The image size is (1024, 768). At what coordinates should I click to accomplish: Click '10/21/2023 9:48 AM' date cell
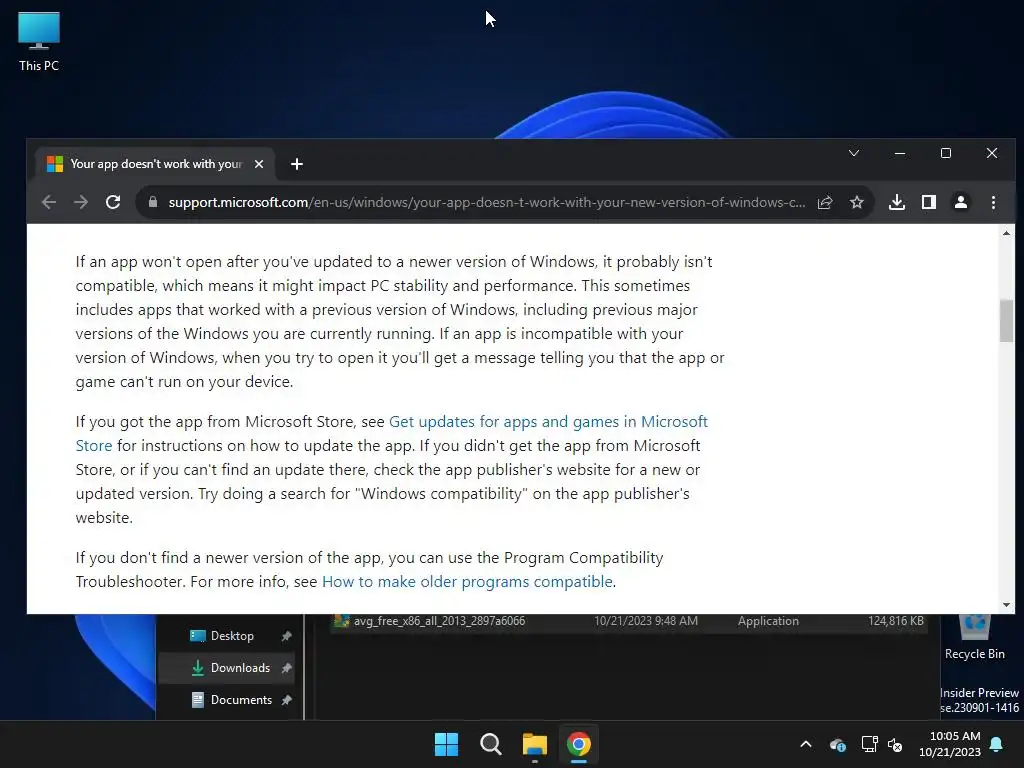point(645,621)
